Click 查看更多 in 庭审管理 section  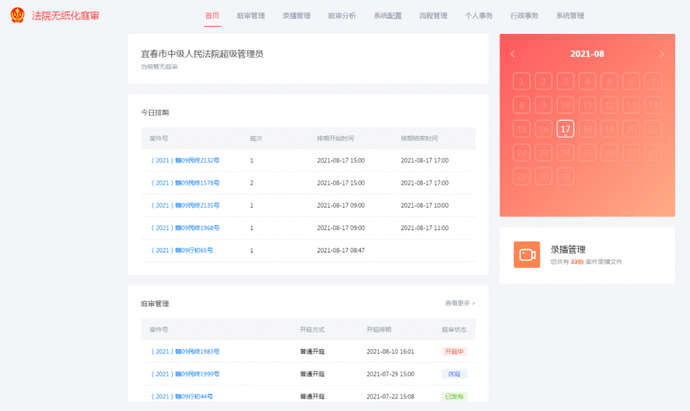[x=460, y=303]
